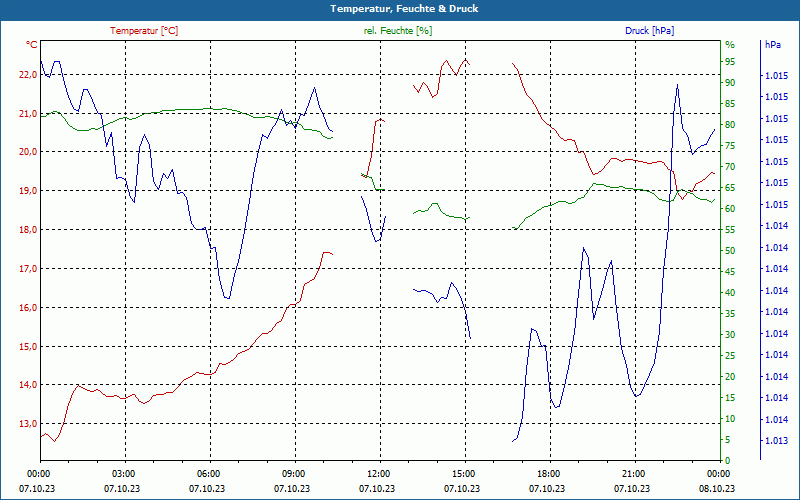Click the 15,0 temperature axis tick
Image resolution: width=800 pixels, height=500 pixels.
(28, 346)
